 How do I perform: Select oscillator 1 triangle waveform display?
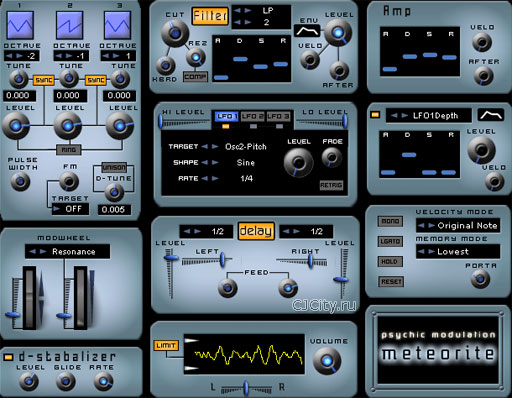pyautogui.click(x=20, y=25)
